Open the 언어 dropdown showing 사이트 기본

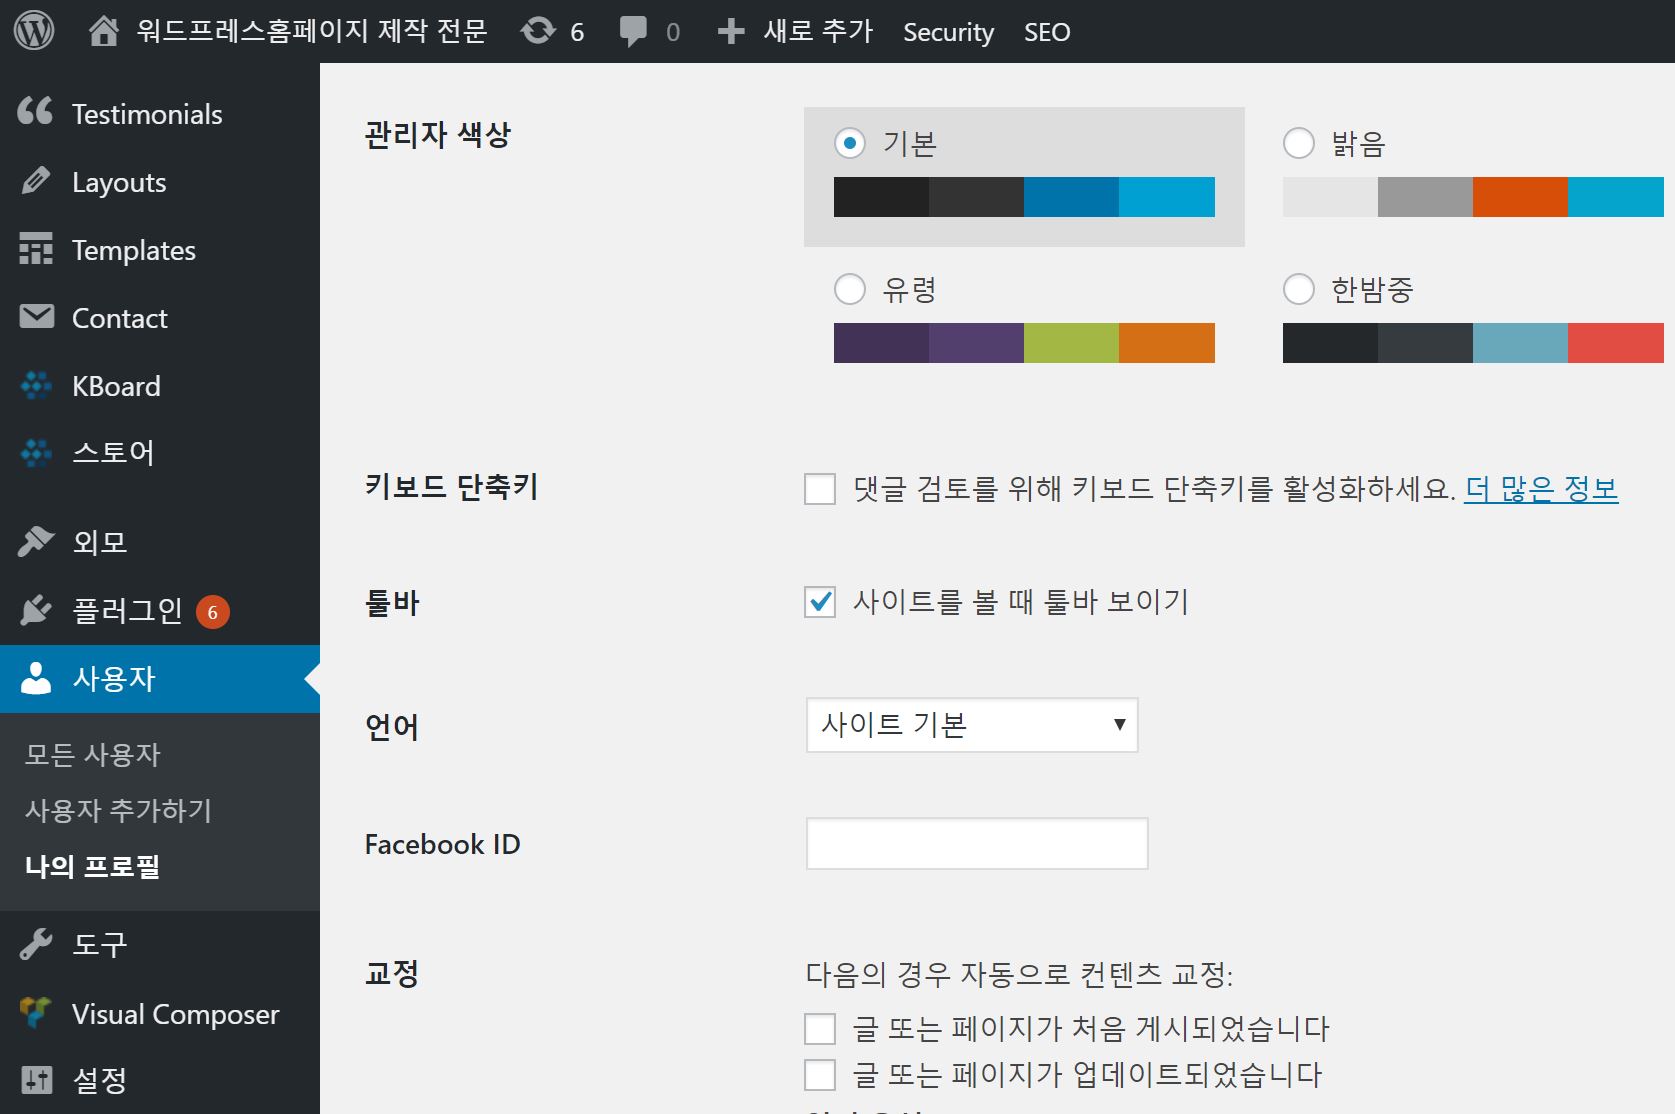pyautogui.click(x=971, y=725)
